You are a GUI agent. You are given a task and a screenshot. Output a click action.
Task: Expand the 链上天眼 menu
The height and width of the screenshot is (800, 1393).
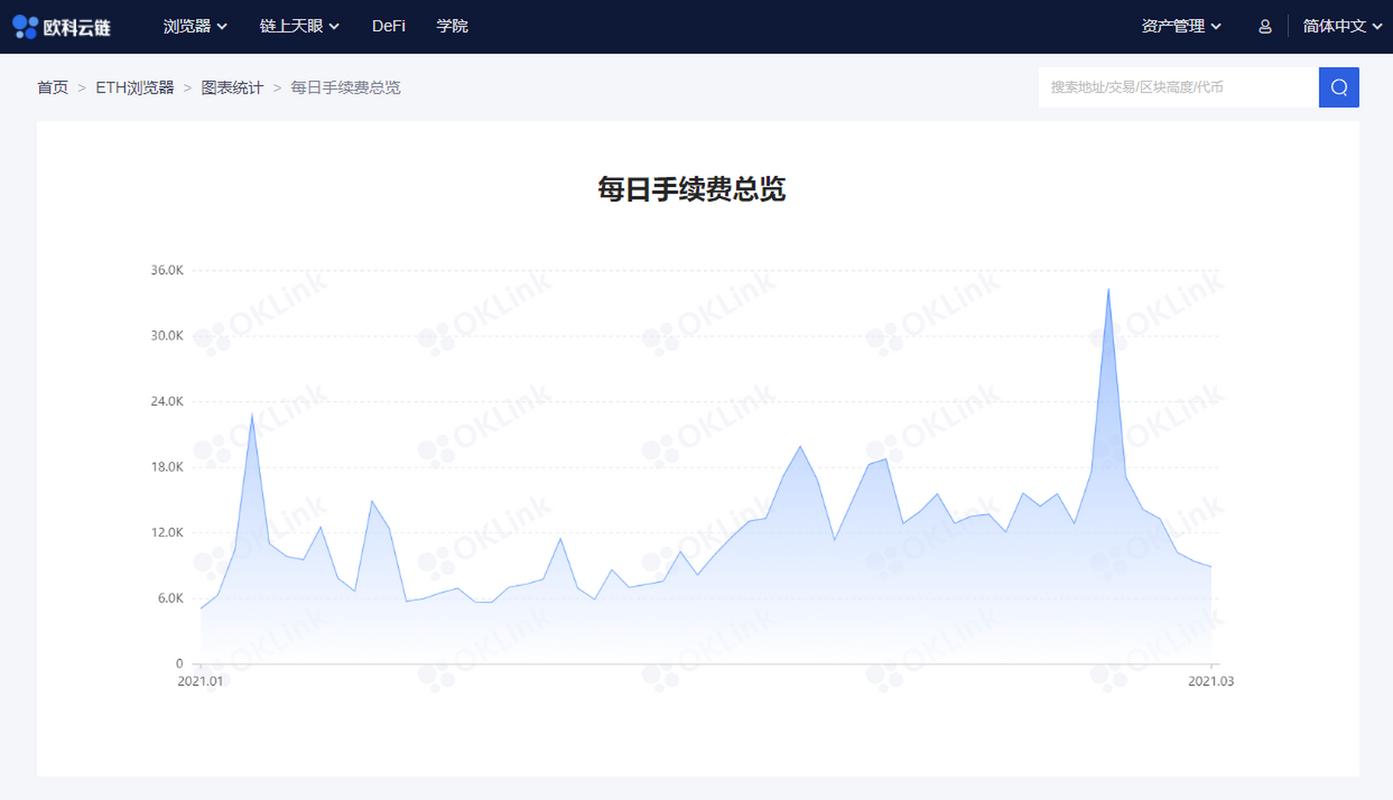point(299,26)
